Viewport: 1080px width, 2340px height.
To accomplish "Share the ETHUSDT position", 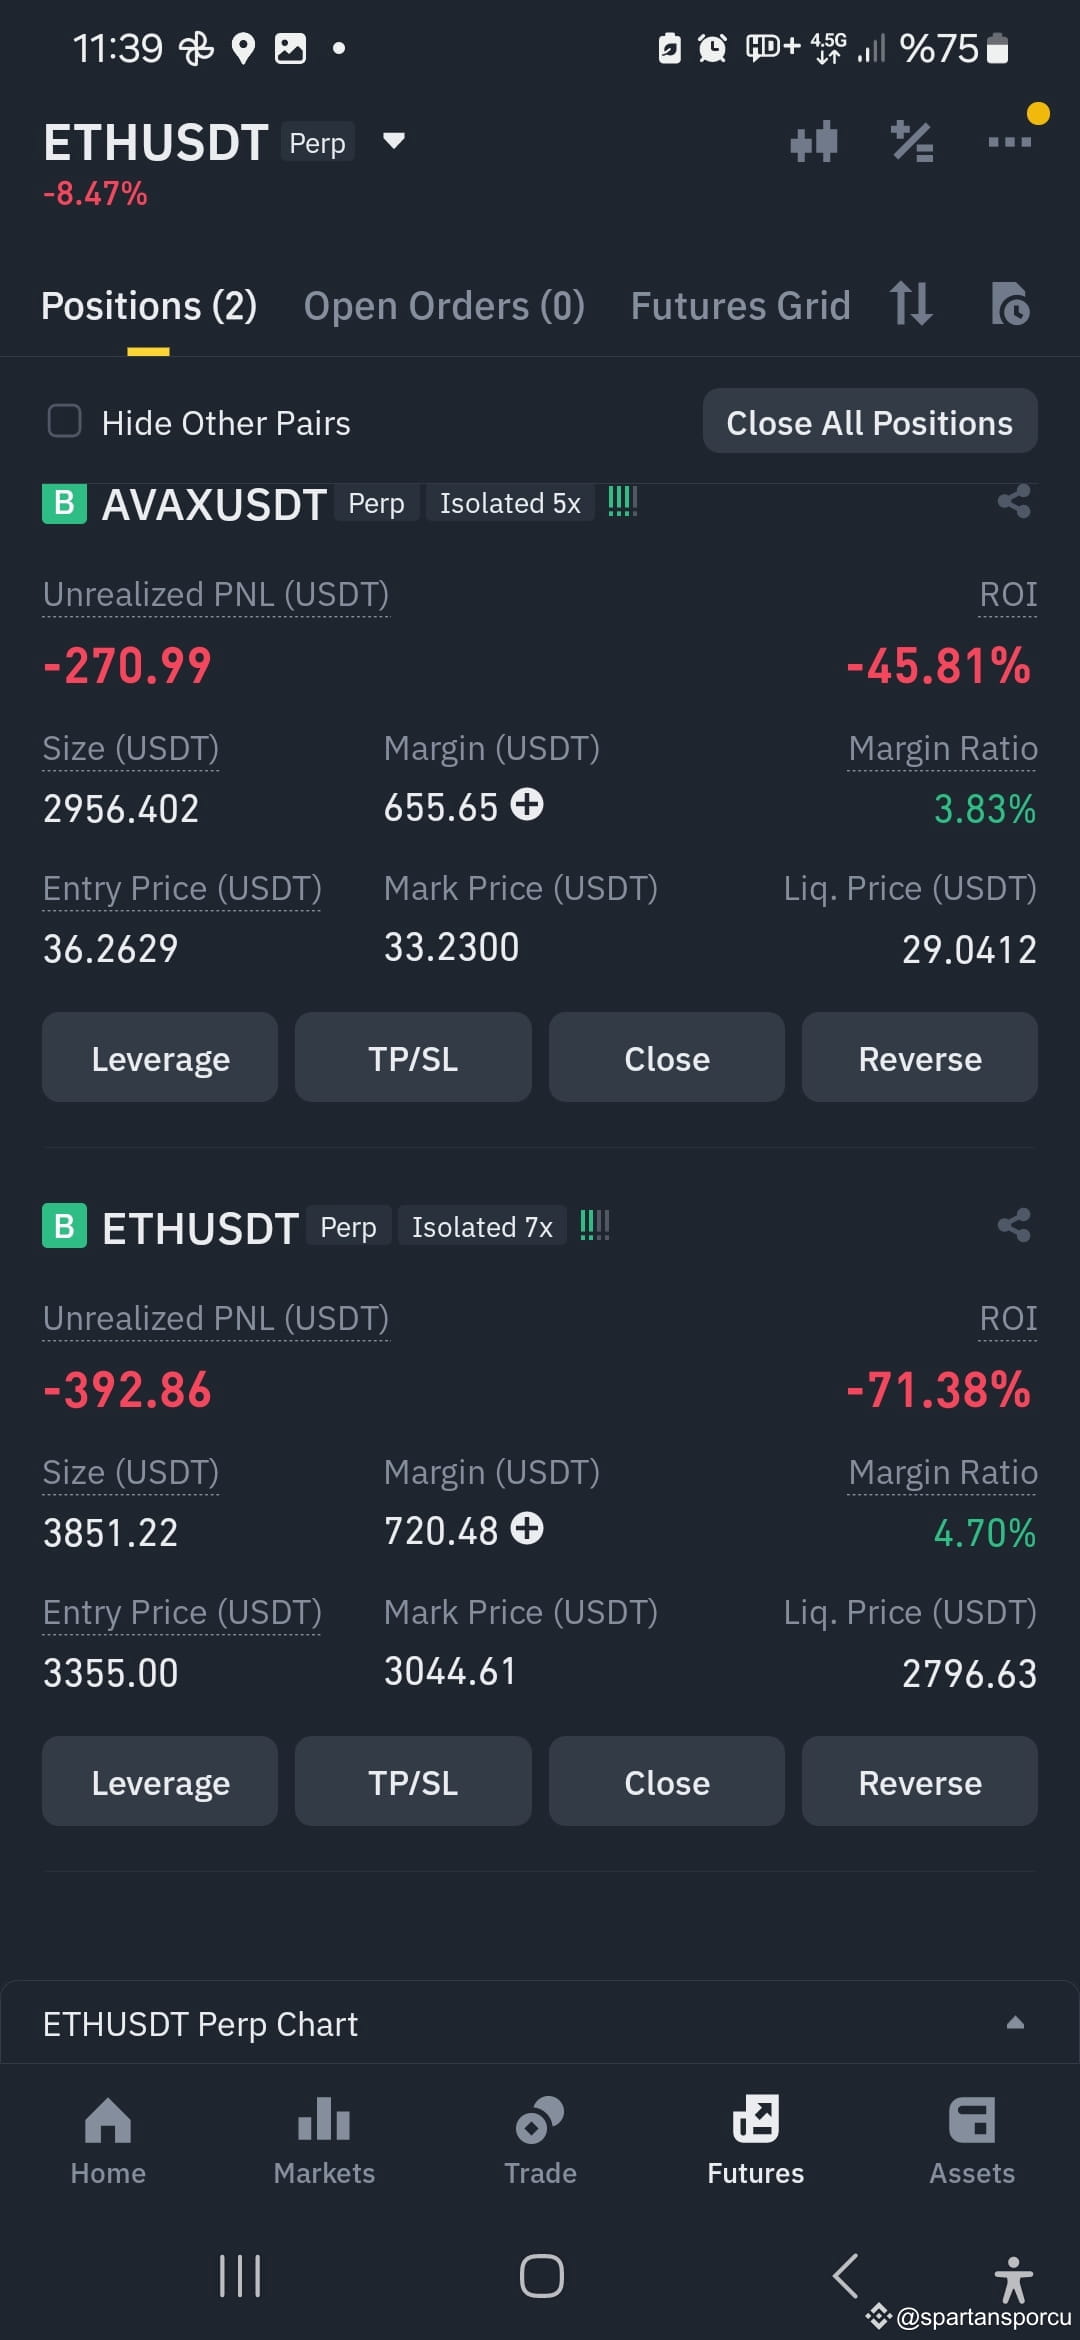I will [x=1014, y=1225].
